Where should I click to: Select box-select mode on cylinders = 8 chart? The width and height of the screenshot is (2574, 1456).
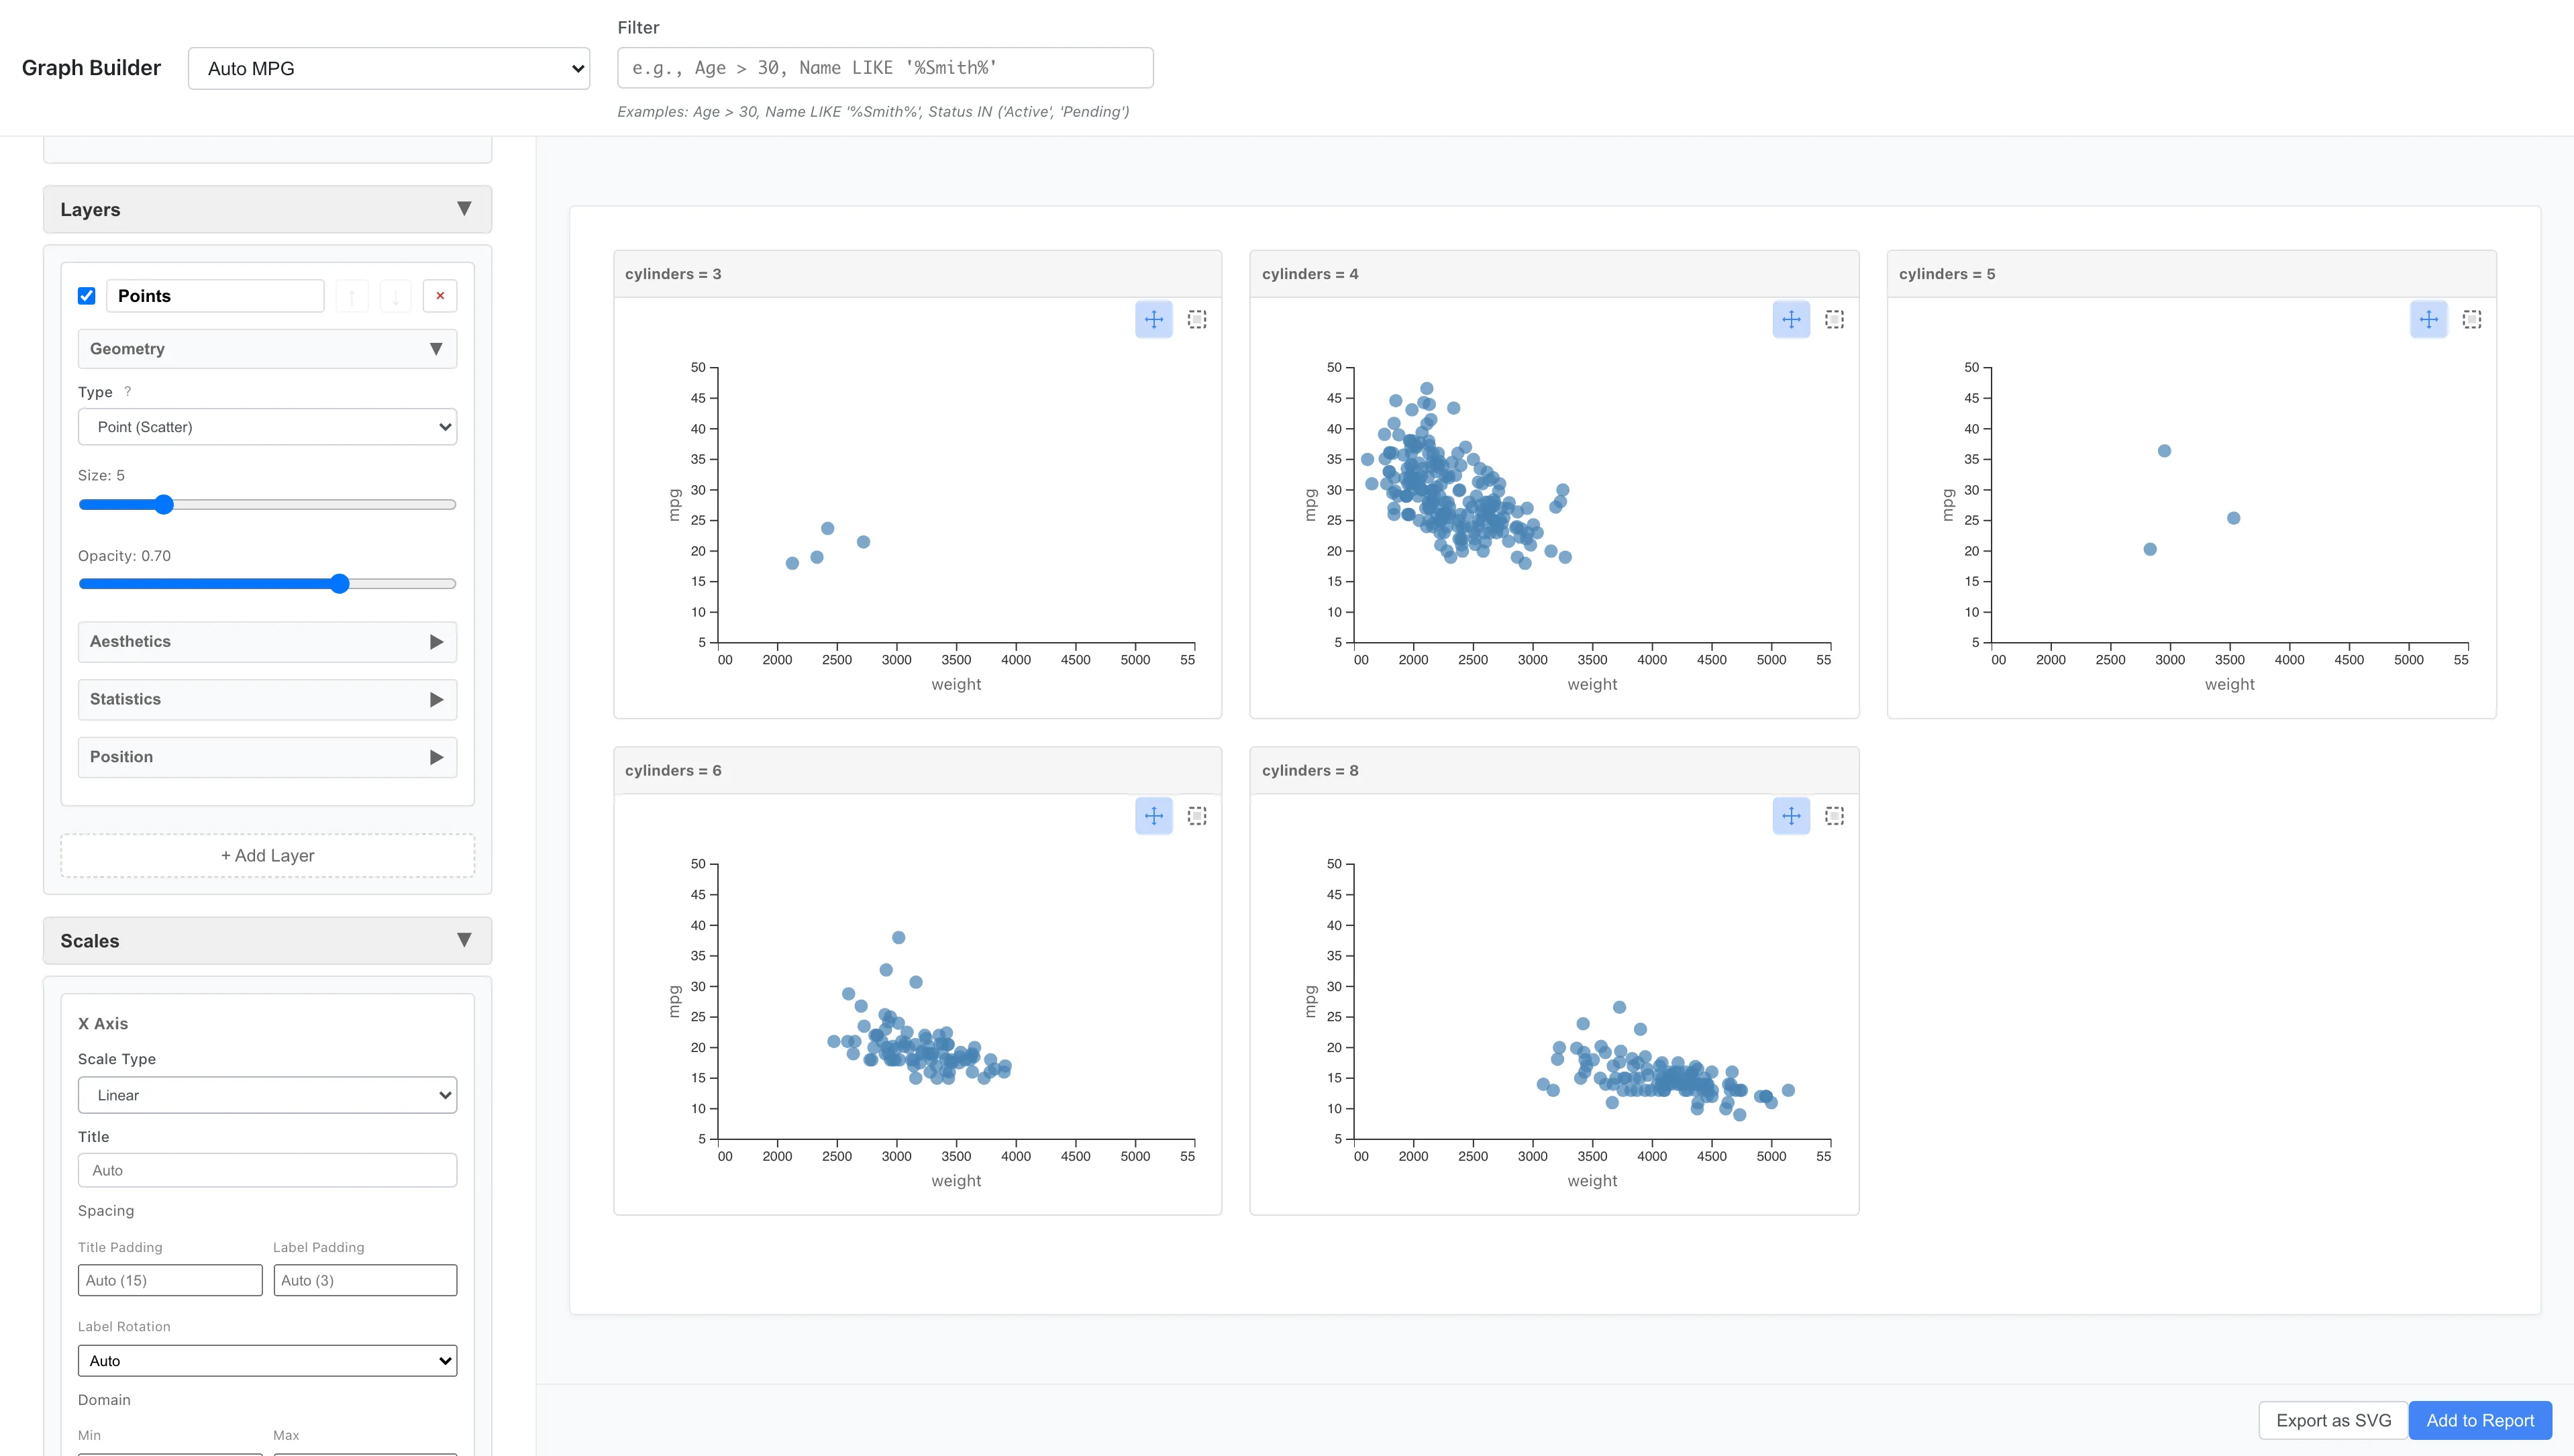1834,815
